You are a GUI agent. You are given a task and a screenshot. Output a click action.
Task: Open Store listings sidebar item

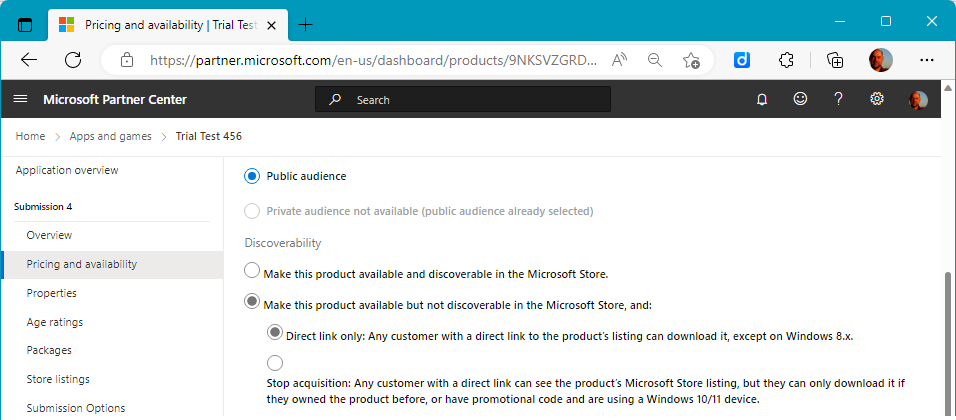coord(58,379)
